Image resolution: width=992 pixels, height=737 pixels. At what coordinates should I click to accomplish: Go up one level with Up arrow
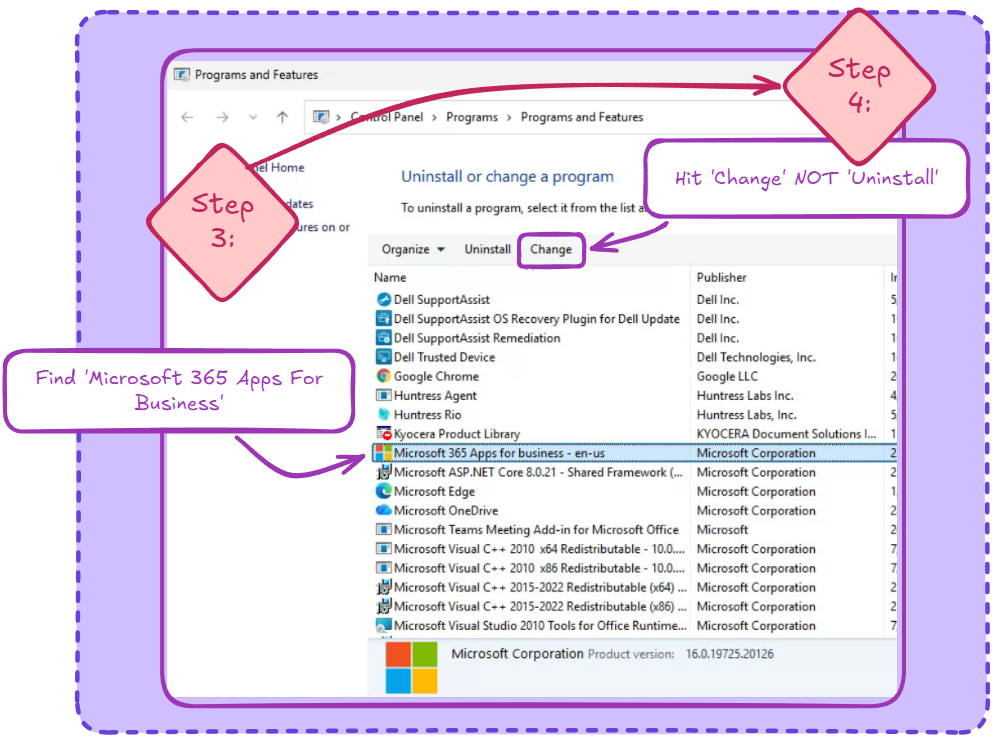(283, 117)
